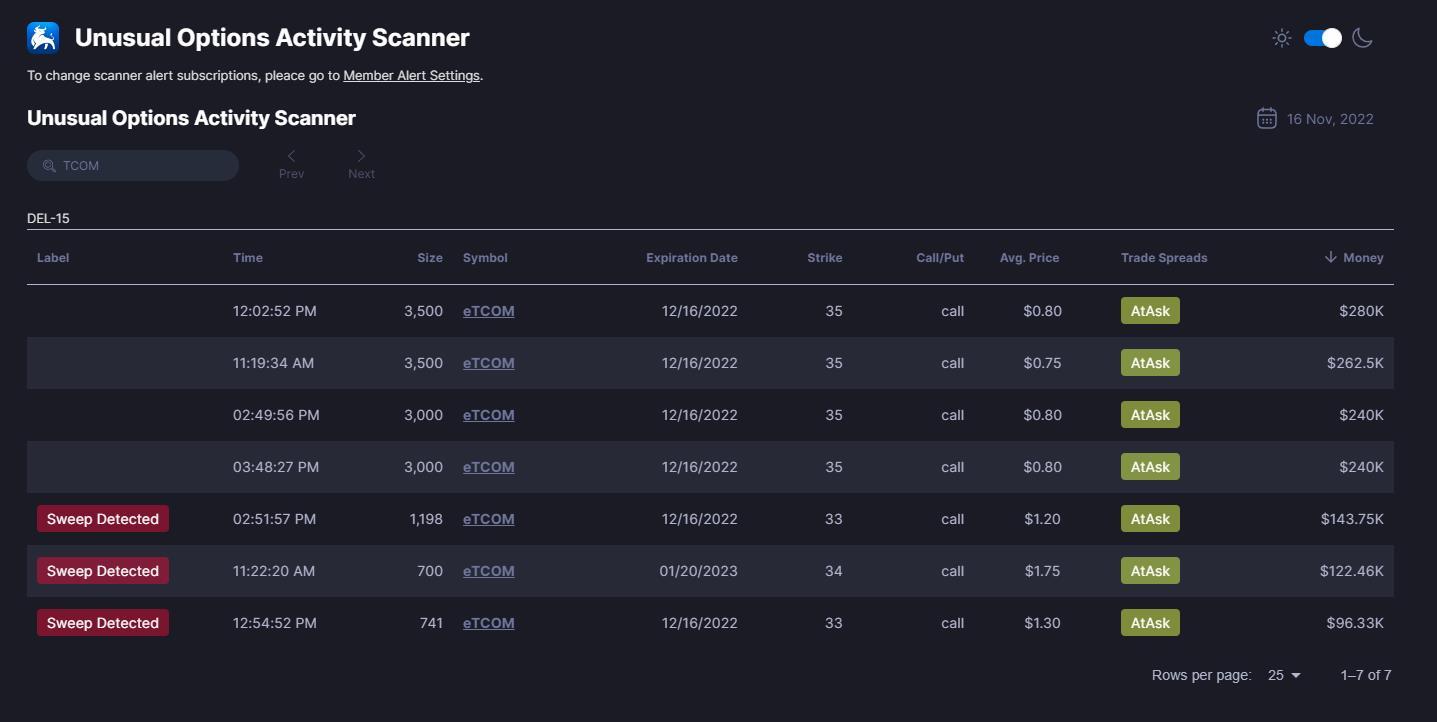Sort by the Strike column header
The width and height of the screenshot is (1437, 722).
coord(825,258)
